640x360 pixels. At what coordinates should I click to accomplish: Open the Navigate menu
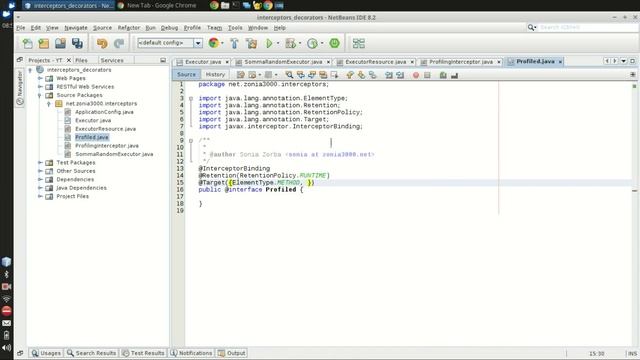(76, 28)
